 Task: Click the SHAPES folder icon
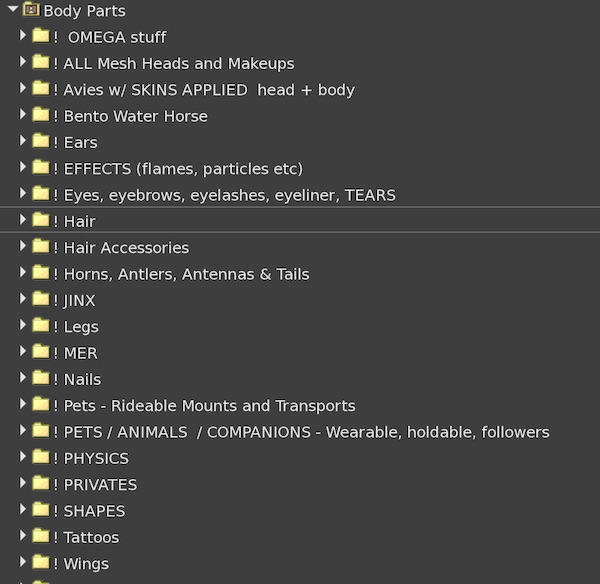click(41, 509)
